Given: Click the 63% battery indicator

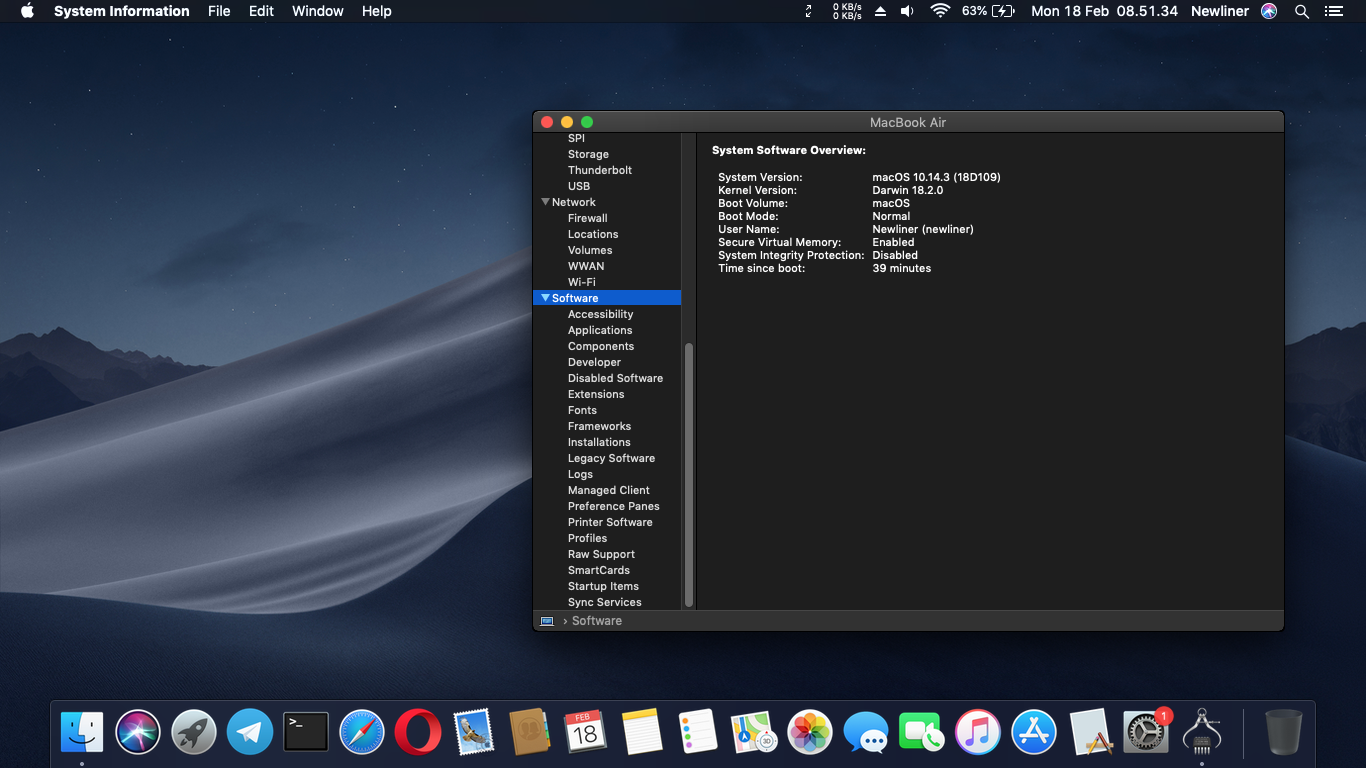Looking at the screenshot, I should pyautogui.click(x=988, y=11).
